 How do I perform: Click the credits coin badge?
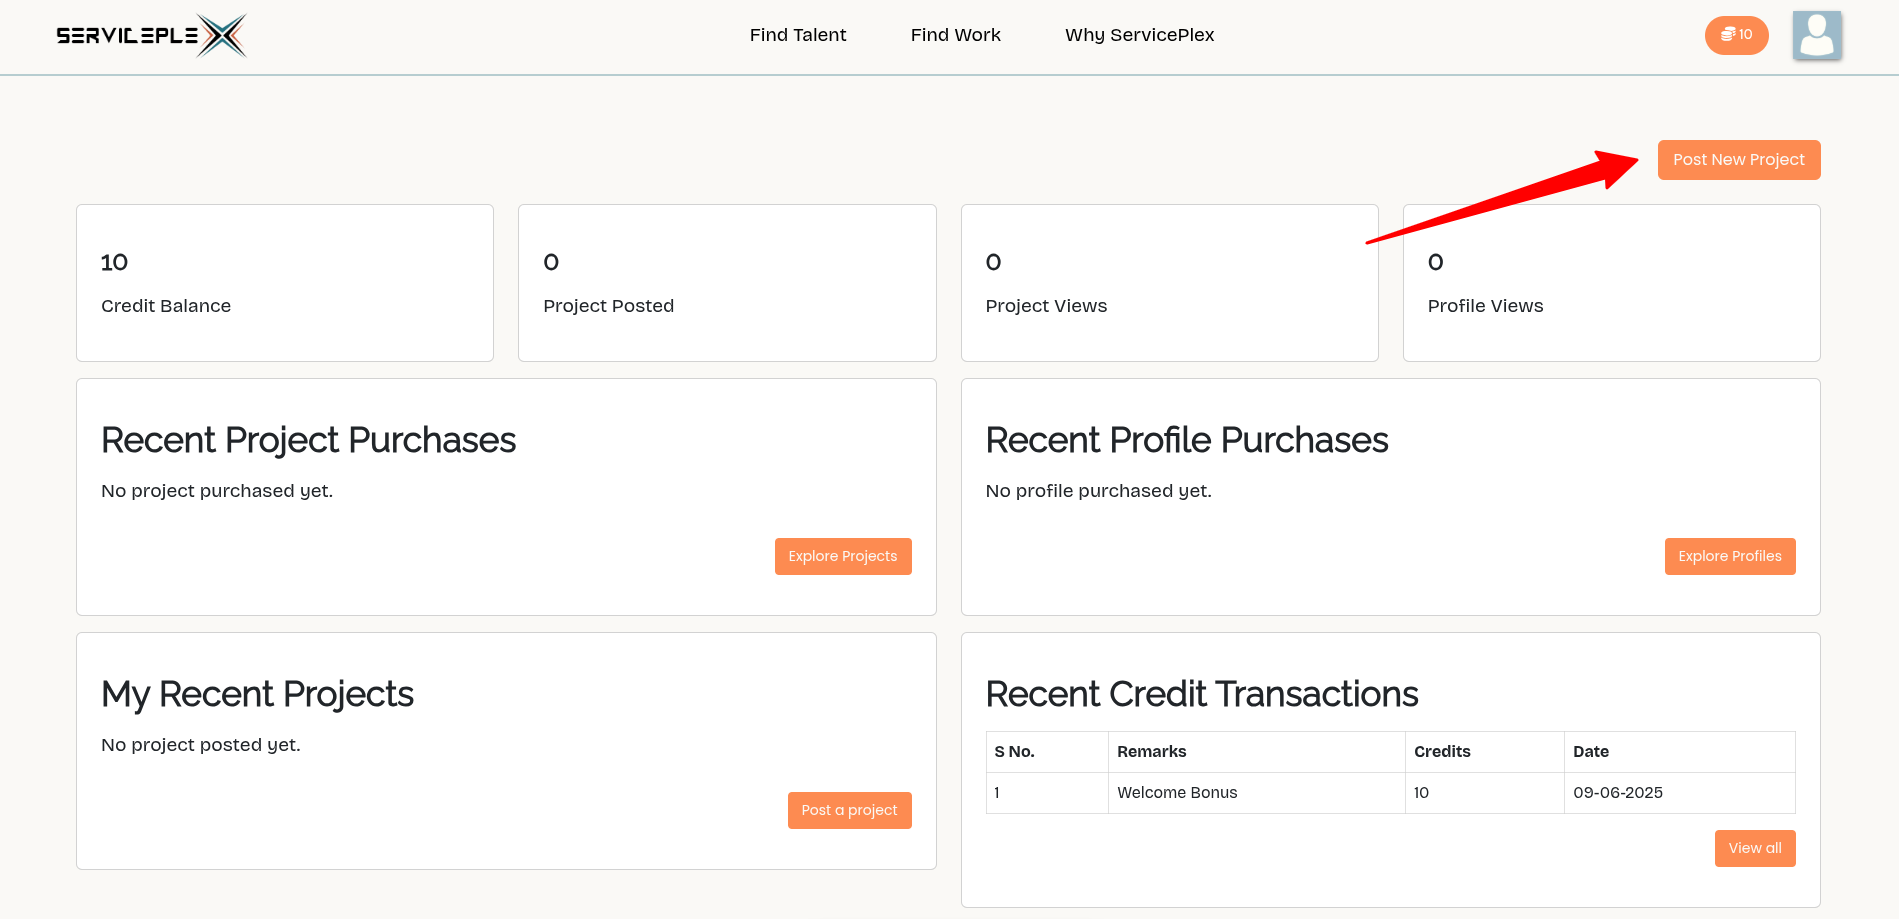tap(1736, 35)
